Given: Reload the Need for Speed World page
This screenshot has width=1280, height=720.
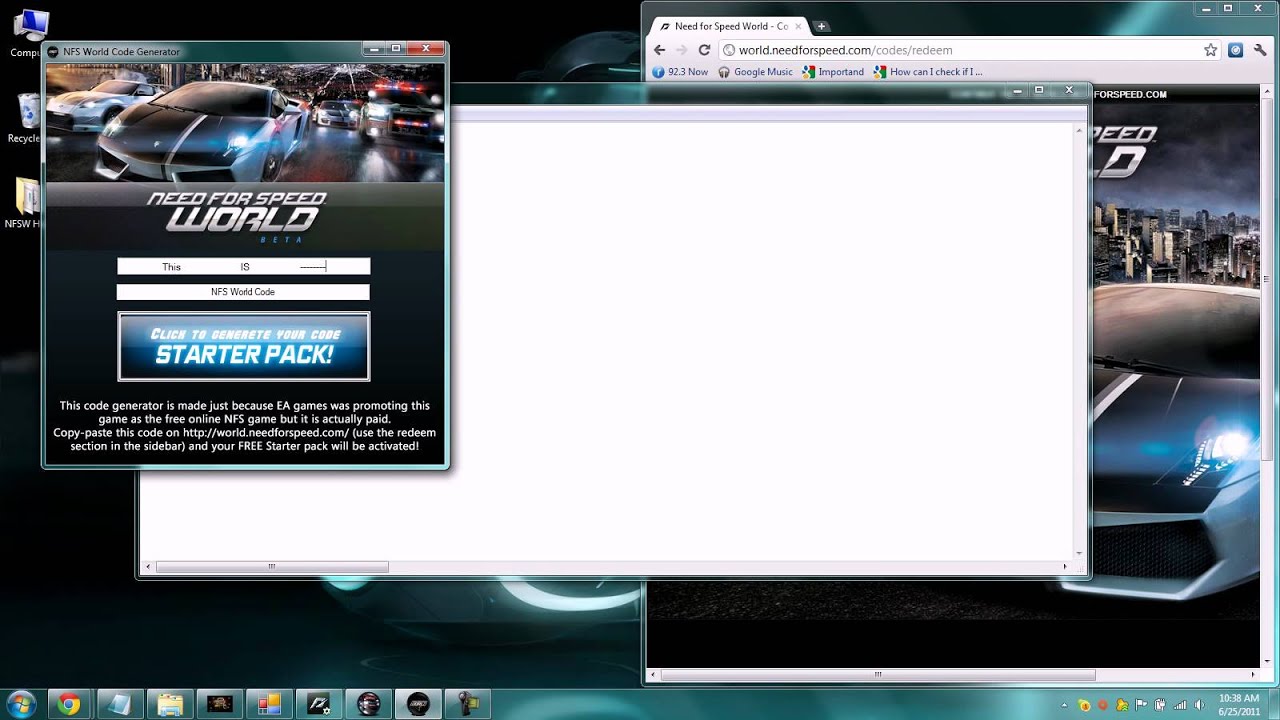Looking at the screenshot, I should (704, 50).
